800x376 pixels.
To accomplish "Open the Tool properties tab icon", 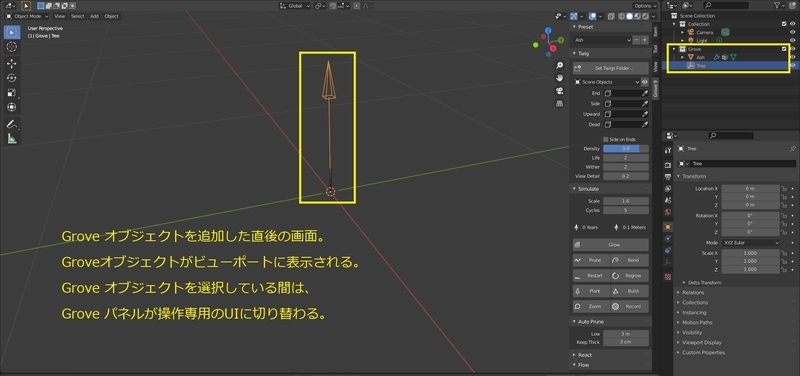I will point(668,151).
